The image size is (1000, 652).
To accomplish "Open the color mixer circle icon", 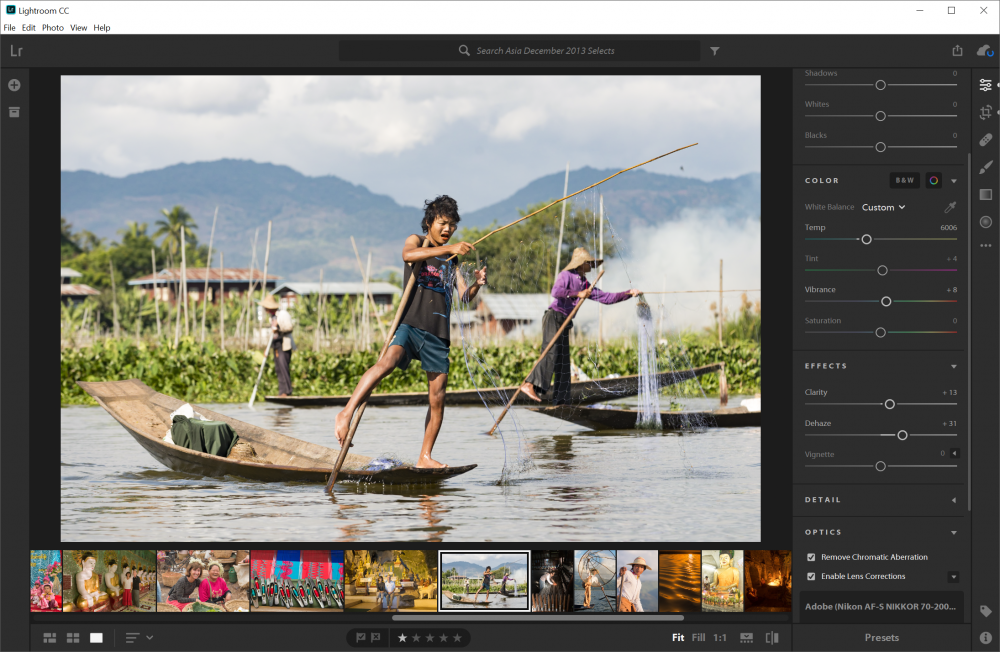I will tap(933, 181).
